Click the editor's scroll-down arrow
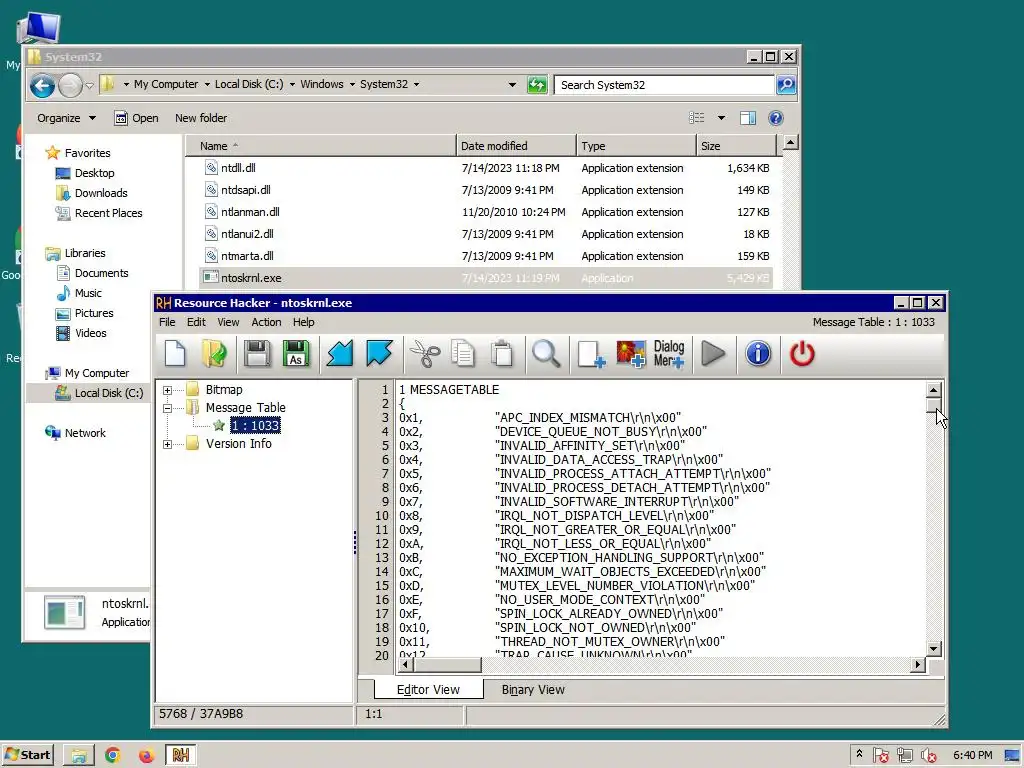 click(933, 649)
